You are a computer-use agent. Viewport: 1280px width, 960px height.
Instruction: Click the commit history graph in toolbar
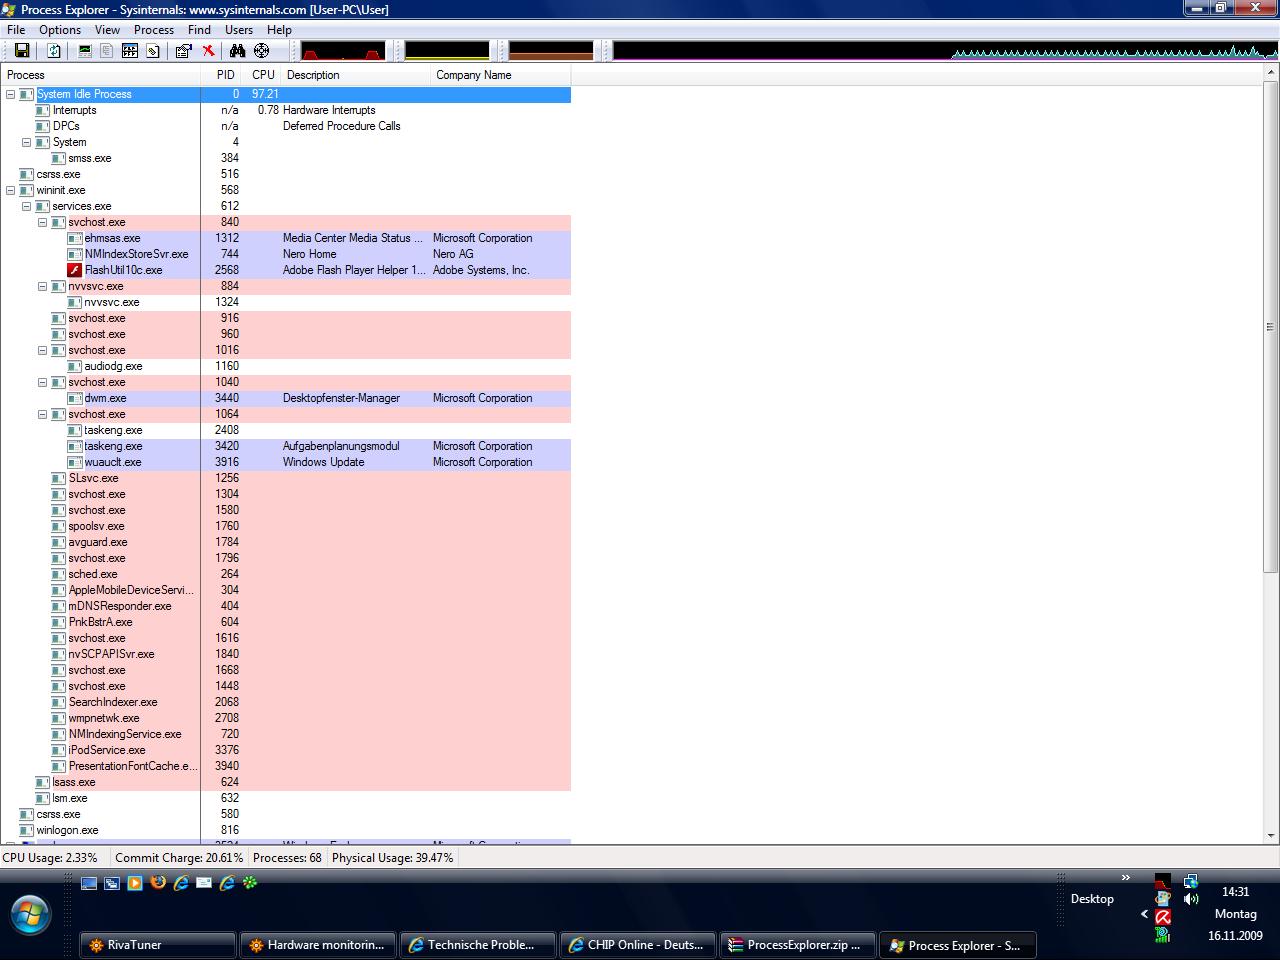click(447, 51)
